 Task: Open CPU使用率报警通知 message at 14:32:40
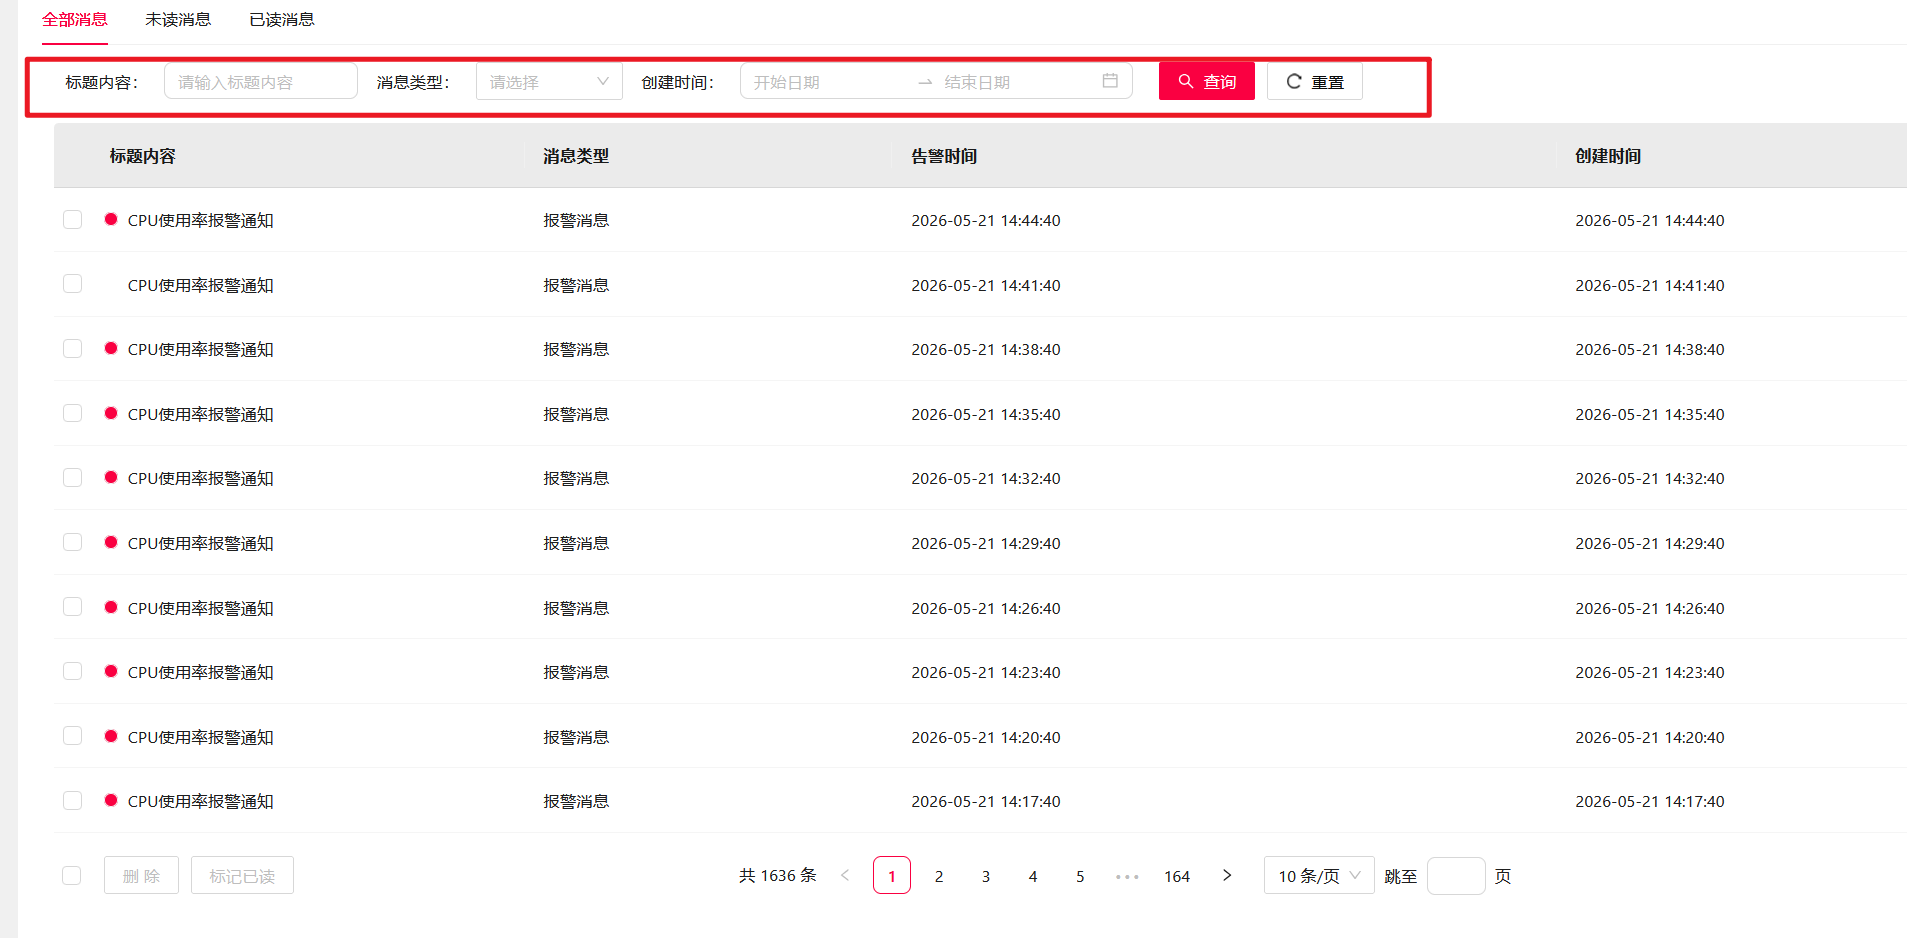coord(200,478)
